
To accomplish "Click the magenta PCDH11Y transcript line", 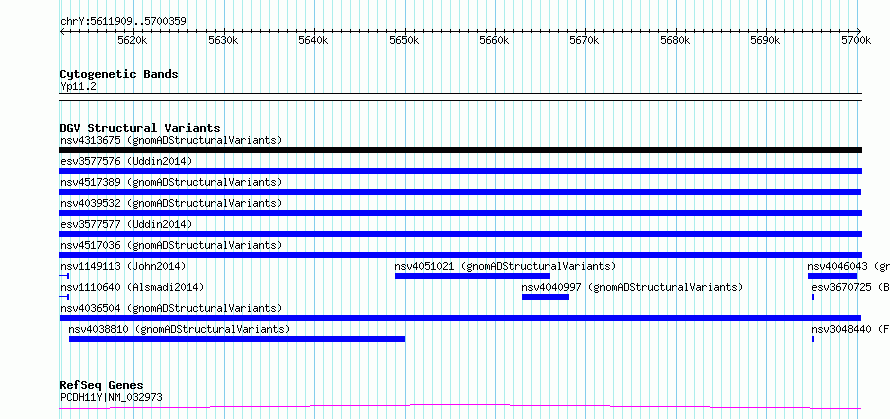I will (460, 406).
